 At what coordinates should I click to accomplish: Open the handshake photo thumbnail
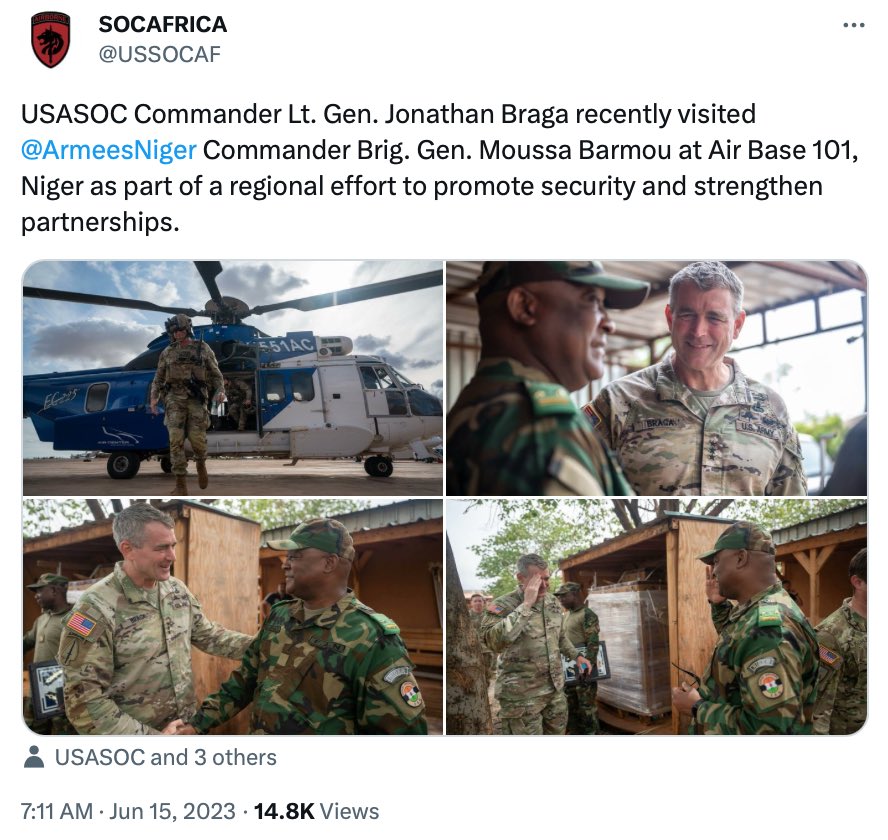click(x=233, y=617)
